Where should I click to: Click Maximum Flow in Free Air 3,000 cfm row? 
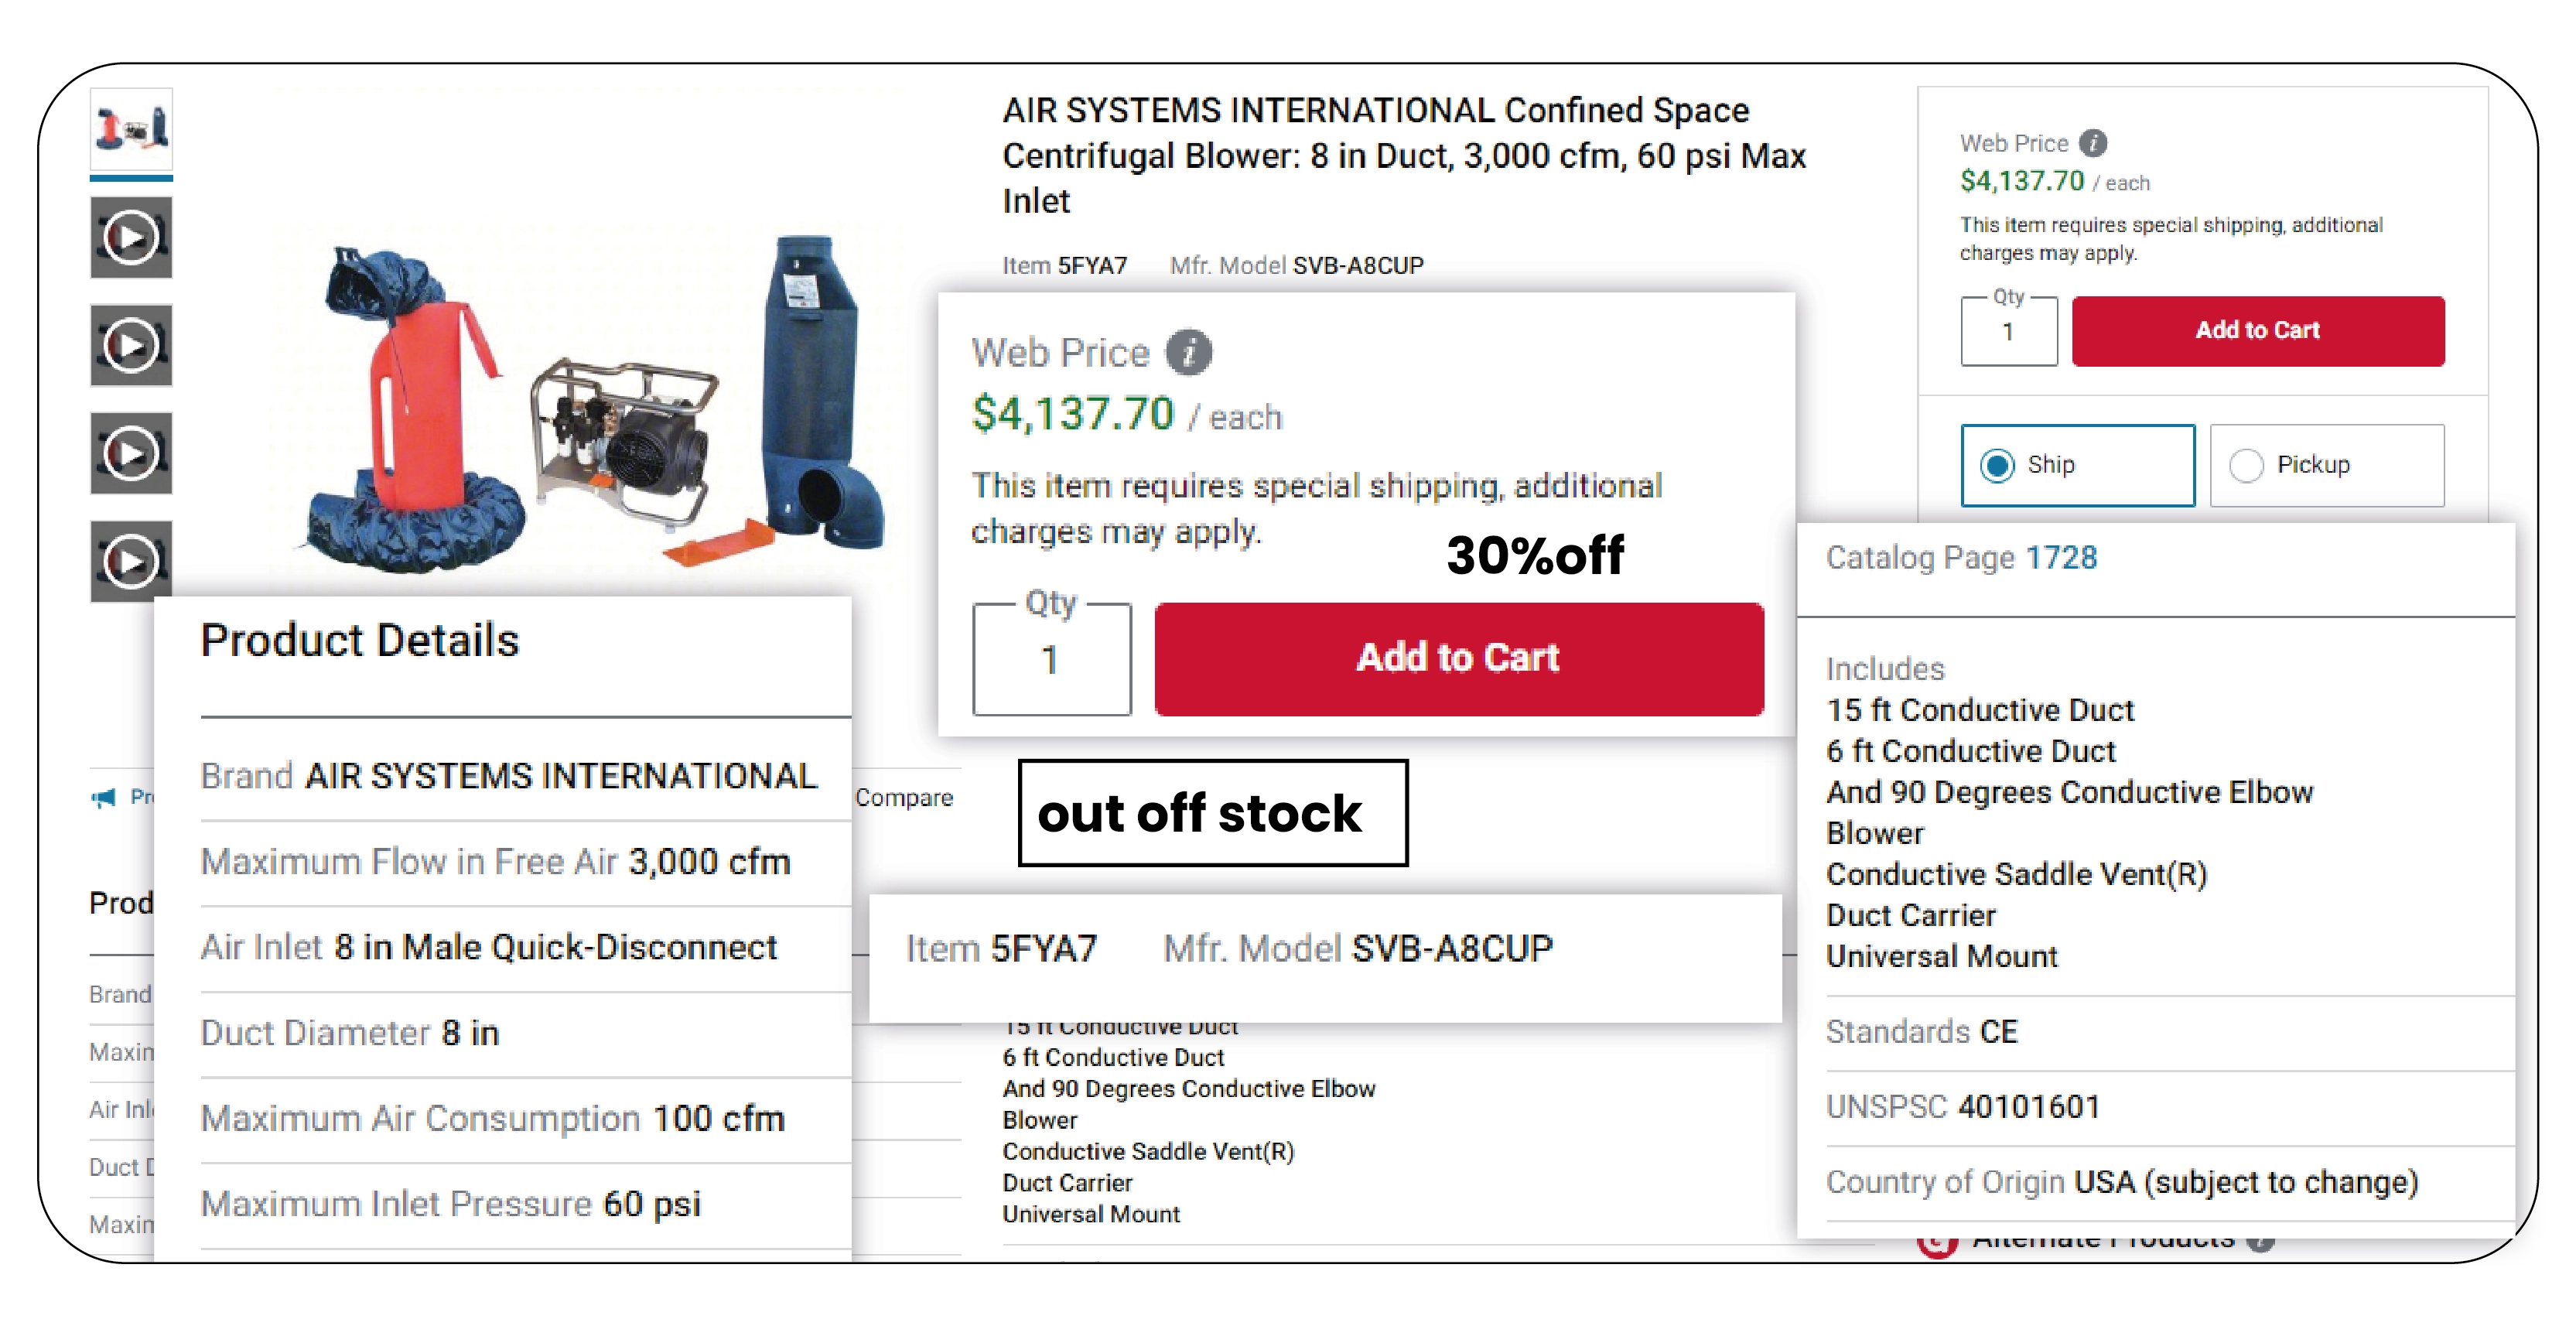[x=525, y=862]
